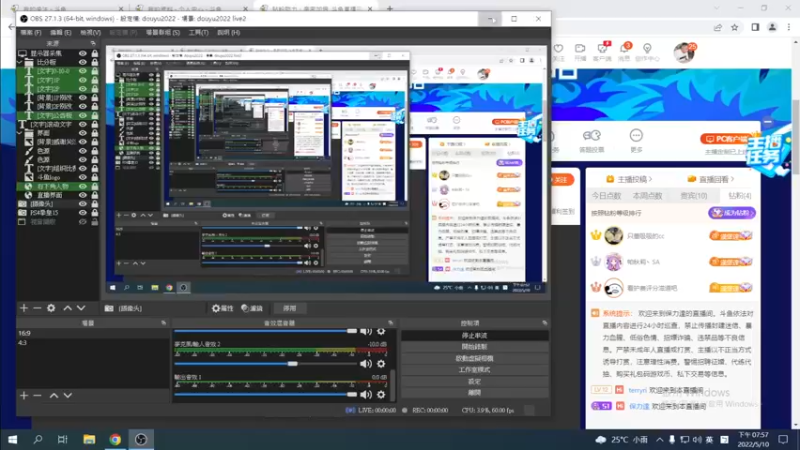Hide the [文字]公告板 source

tap(83, 115)
